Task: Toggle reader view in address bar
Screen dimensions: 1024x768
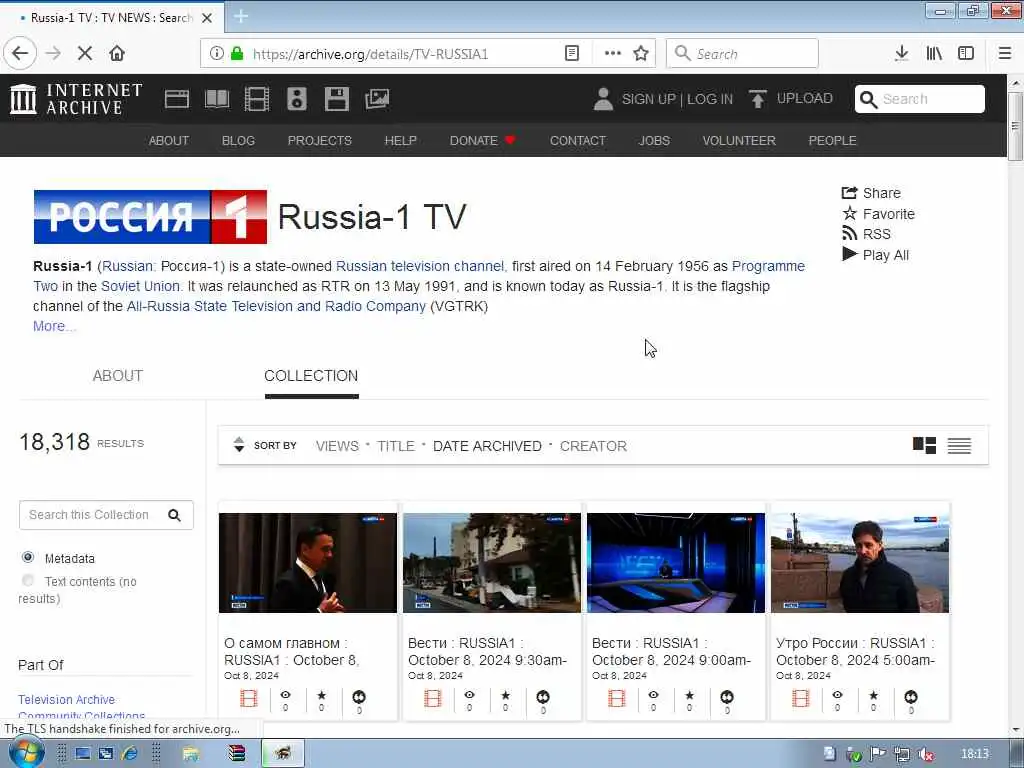Action: click(x=571, y=54)
